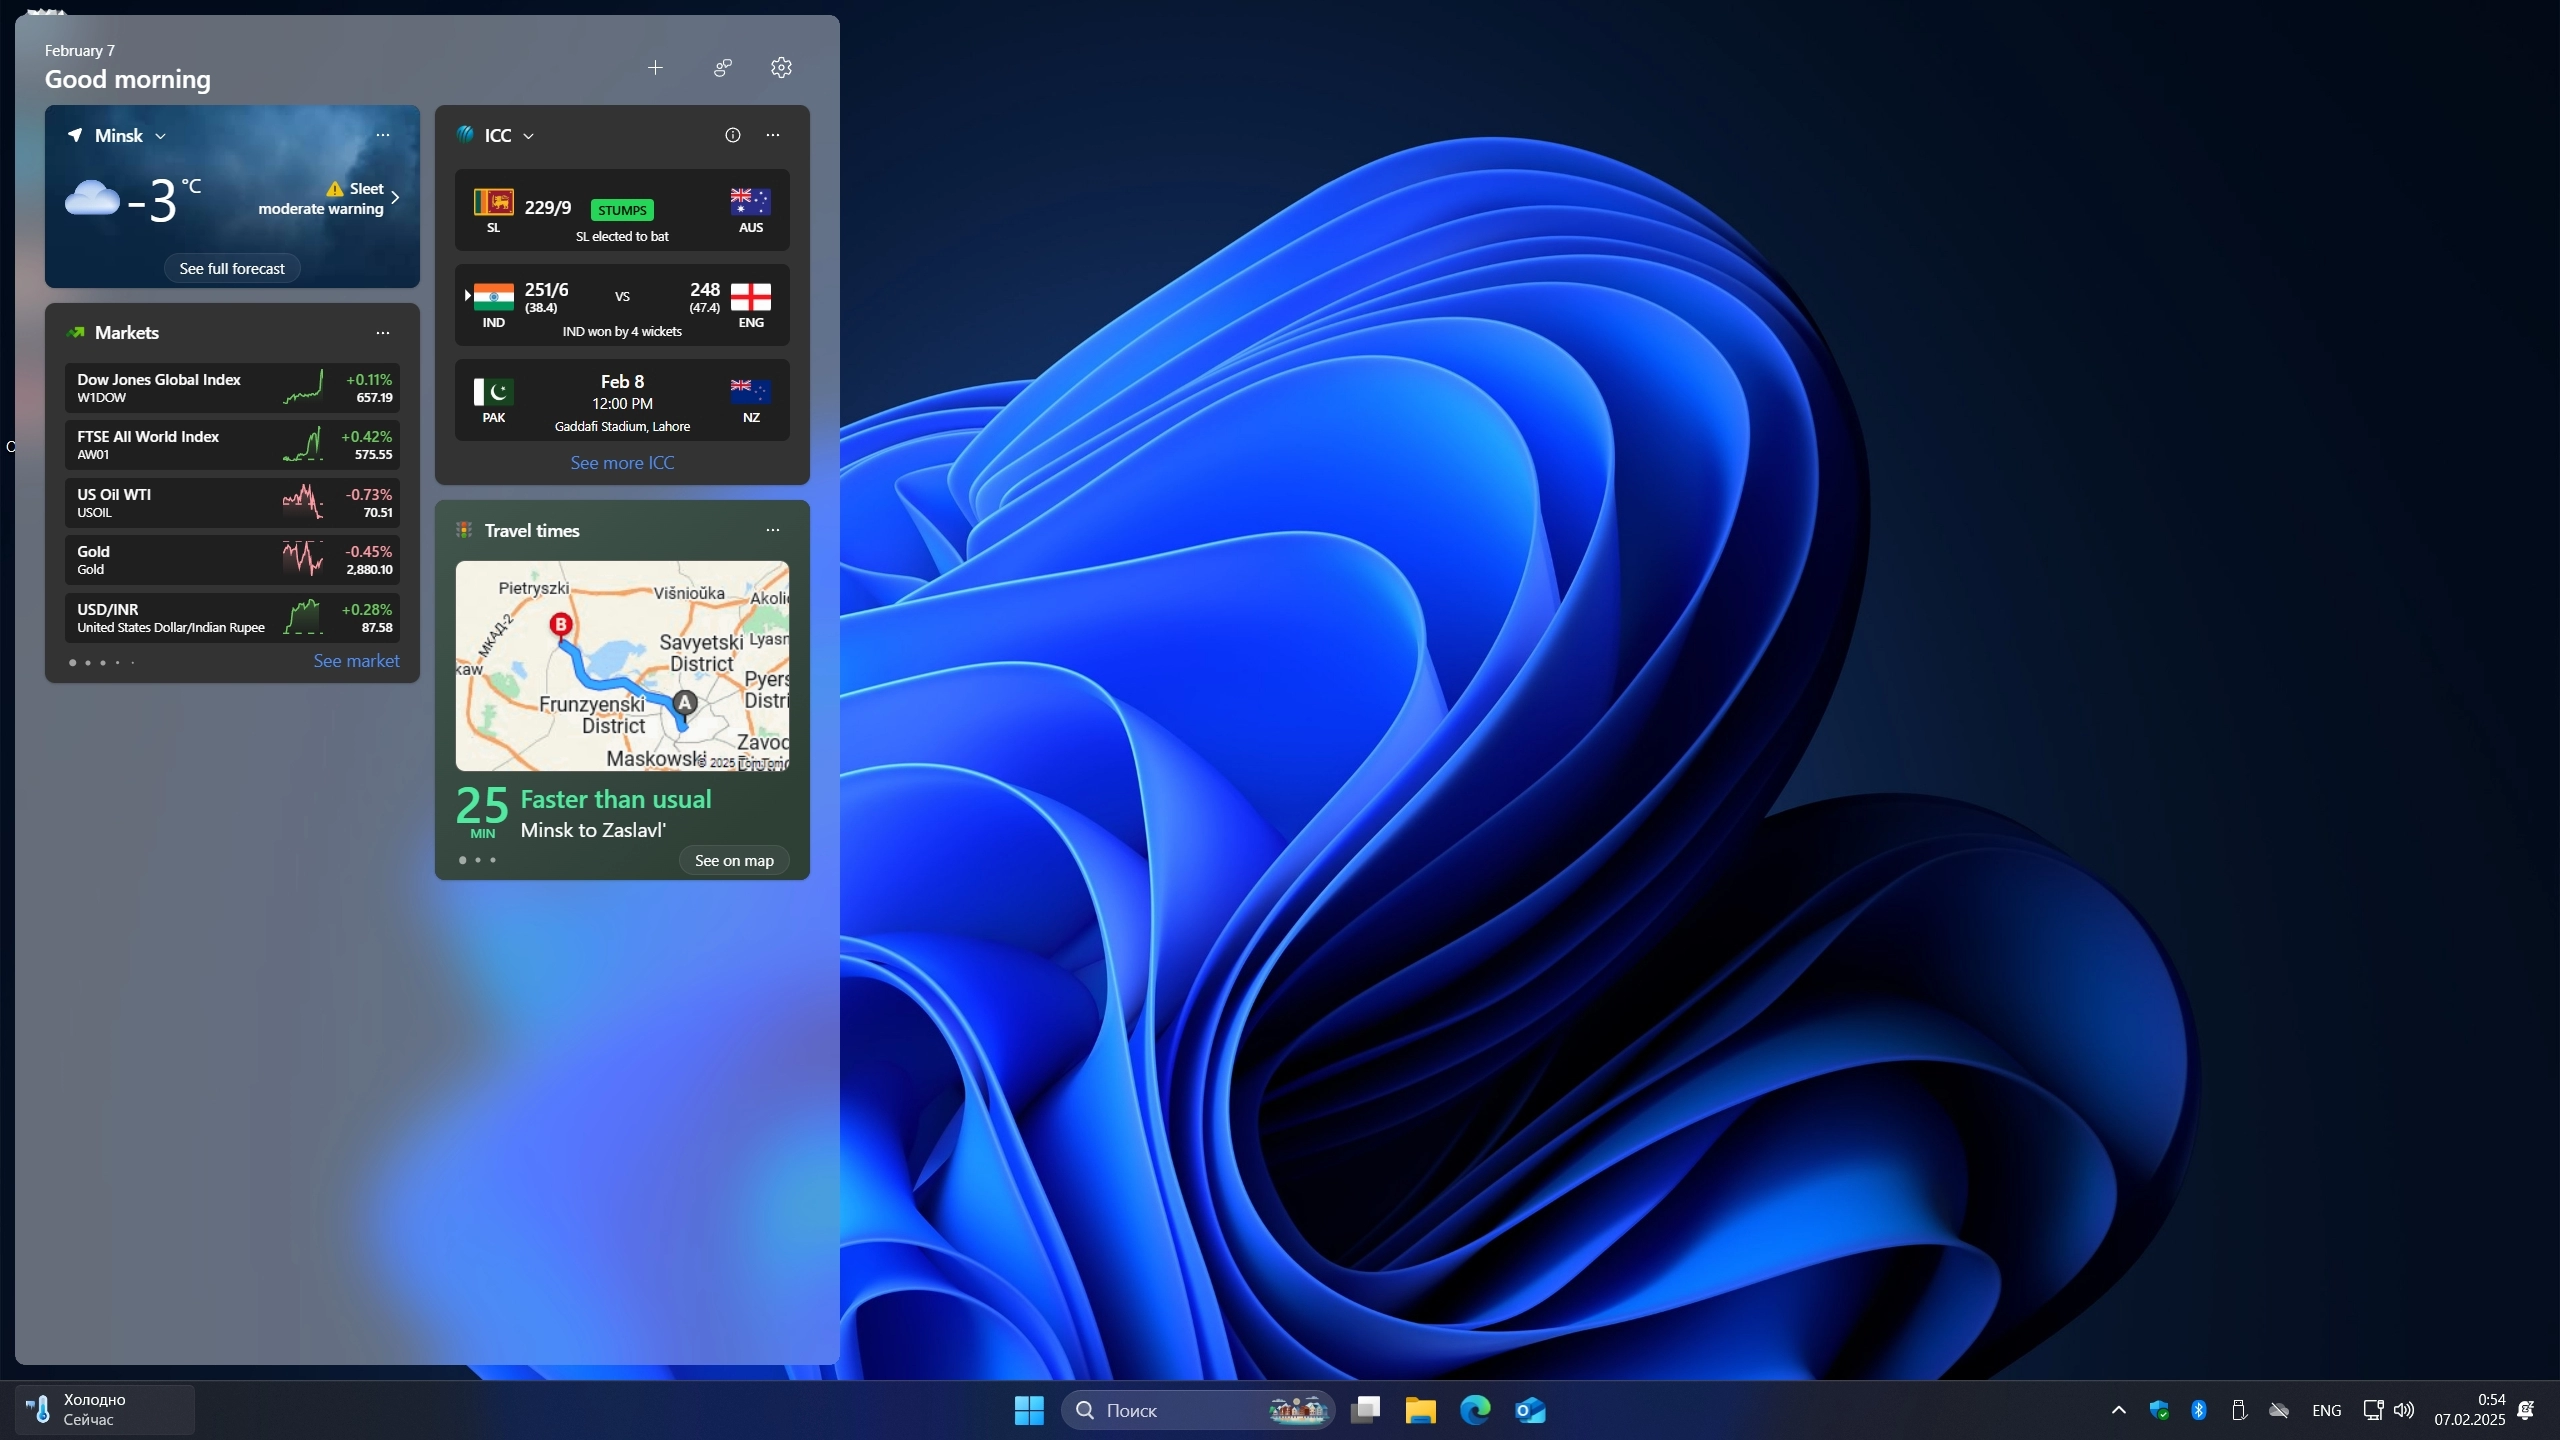Screen dimensions: 2560x1440
Task: Open Outlook from the taskbar
Action: pyautogui.click(x=1530, y=1410)
